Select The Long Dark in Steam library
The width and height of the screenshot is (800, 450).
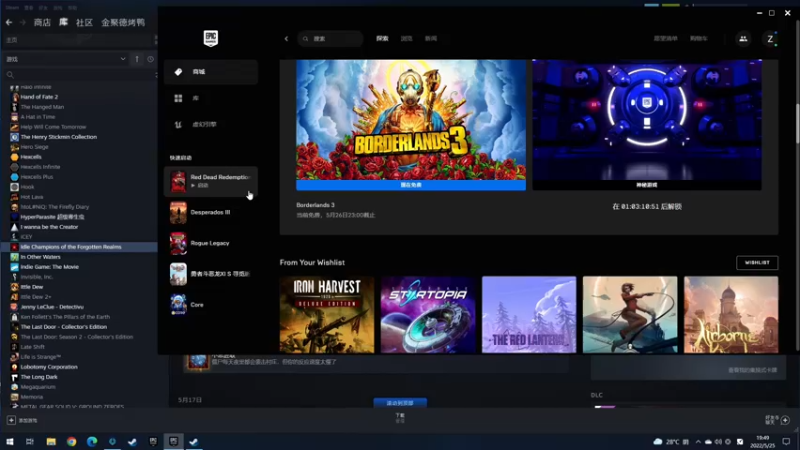coord(39,377)
